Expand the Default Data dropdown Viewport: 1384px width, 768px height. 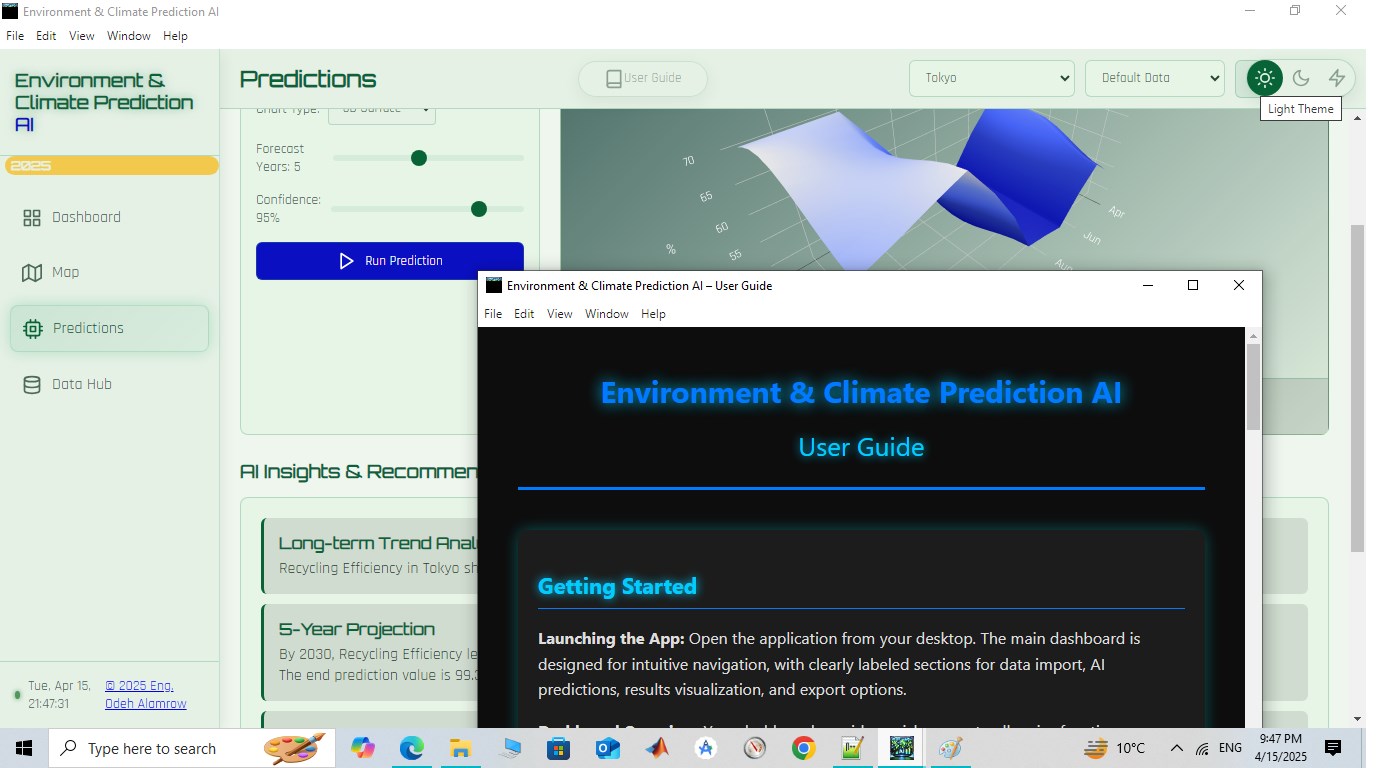tap(1155, 78)
